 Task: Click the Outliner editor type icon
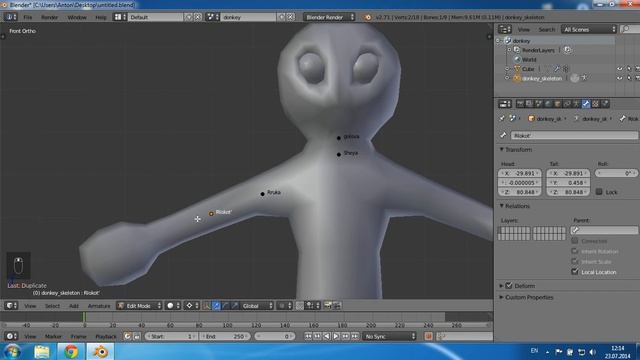[504, 29]
